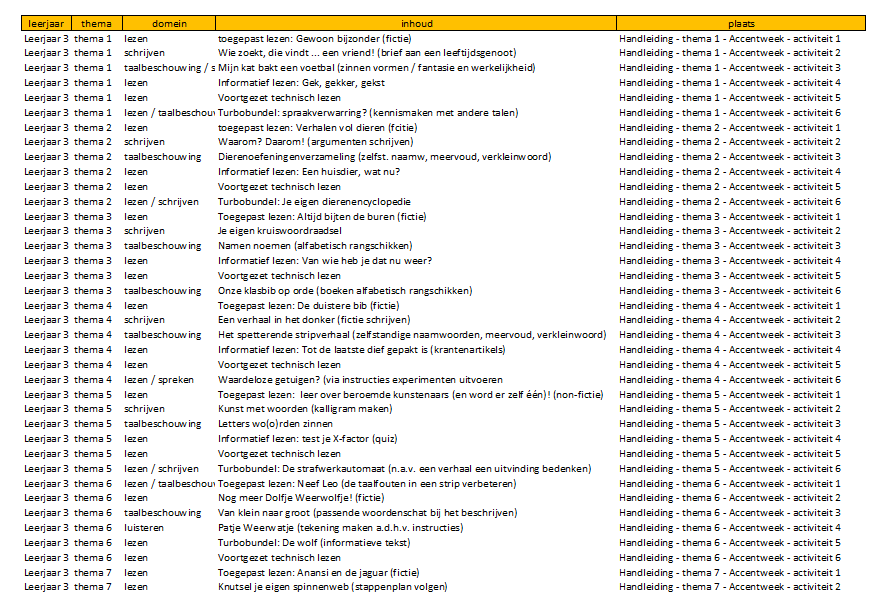Click cell 'Informatief lezen: test je X-factor (quiz)'

pos(308,439)
